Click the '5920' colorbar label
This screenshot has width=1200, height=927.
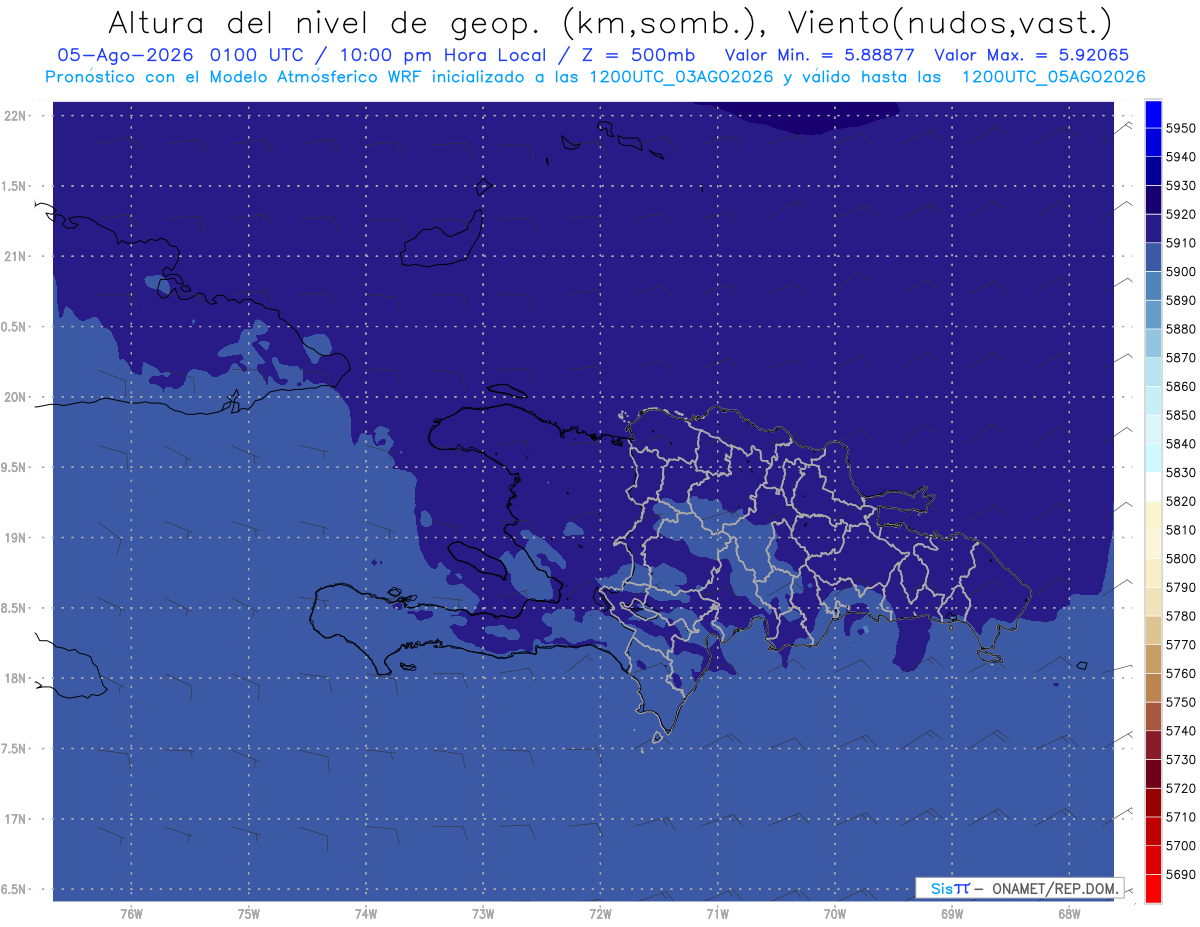pos(1180,214)
